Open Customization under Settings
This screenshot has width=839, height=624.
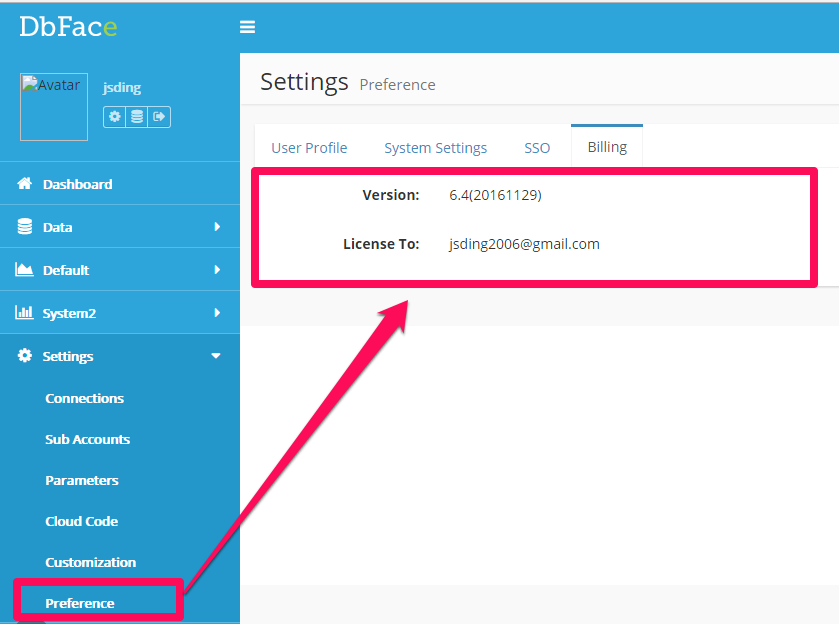tap(91, 562)
